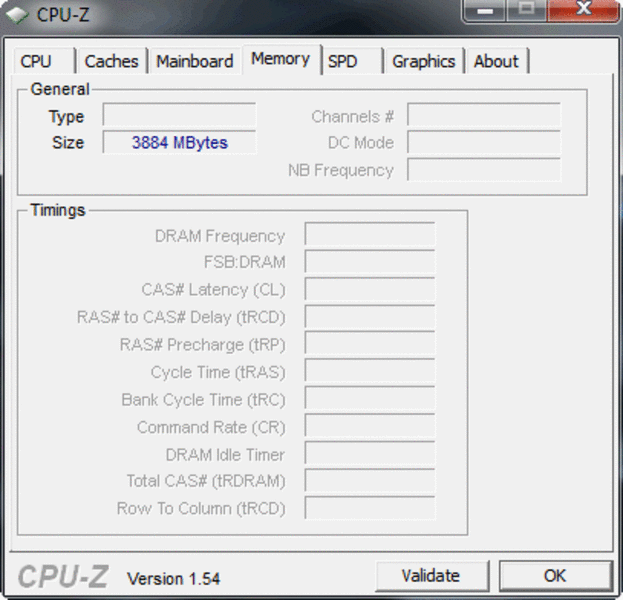Click the Type label

66,117
